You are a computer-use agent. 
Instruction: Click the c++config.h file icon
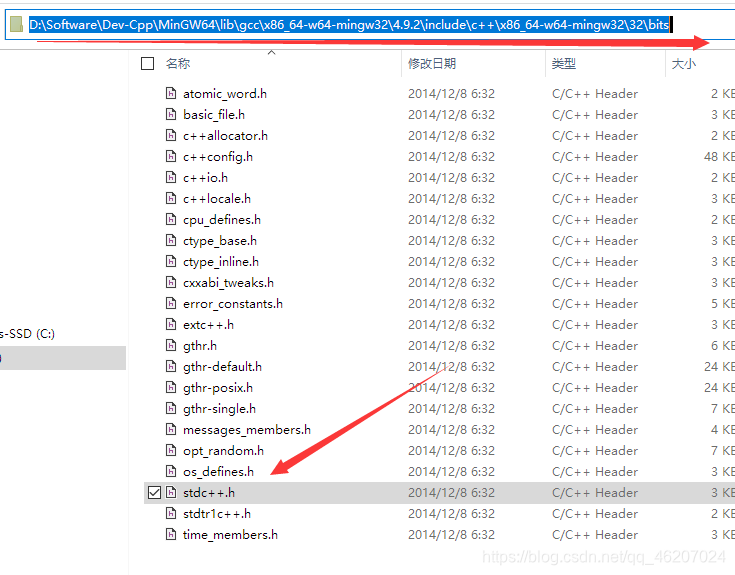pyautogui.click(x=171, y=157)
